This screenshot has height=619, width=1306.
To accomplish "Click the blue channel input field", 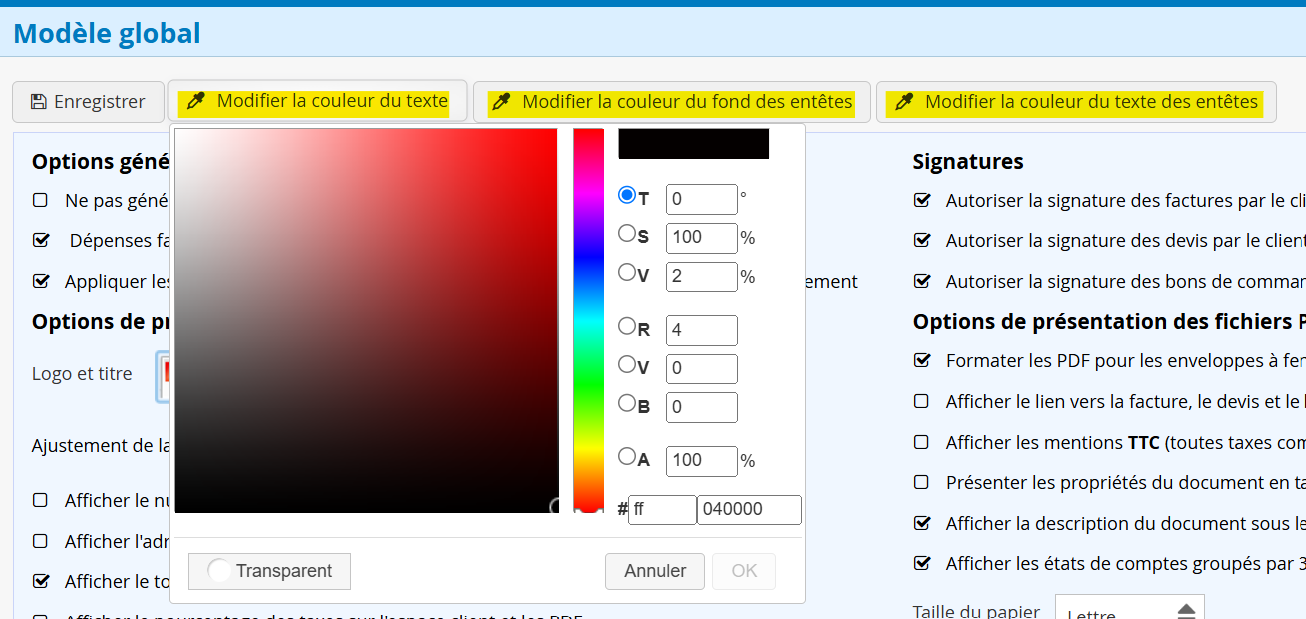I will click(702, 407).
